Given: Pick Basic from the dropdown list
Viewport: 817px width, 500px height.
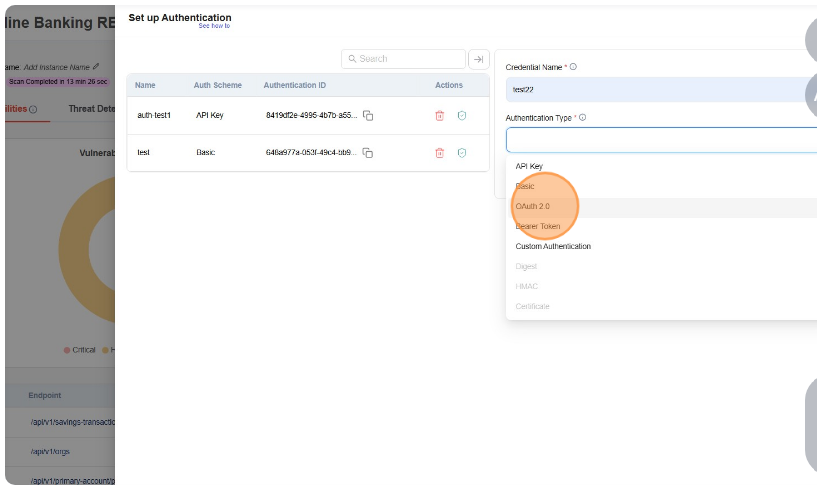Looking at the screenshot, I should coord(525,187).
